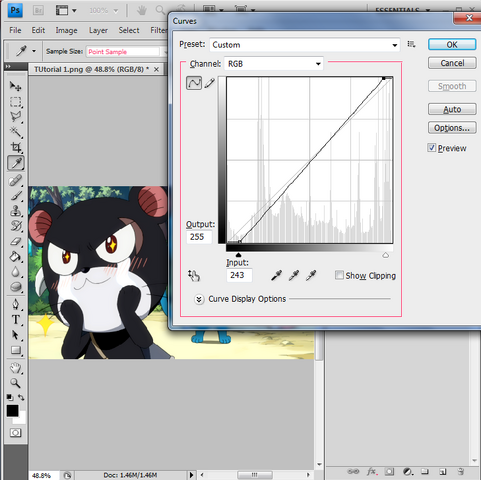
Task: Select the Sponge tool
Action: [15, 287]
